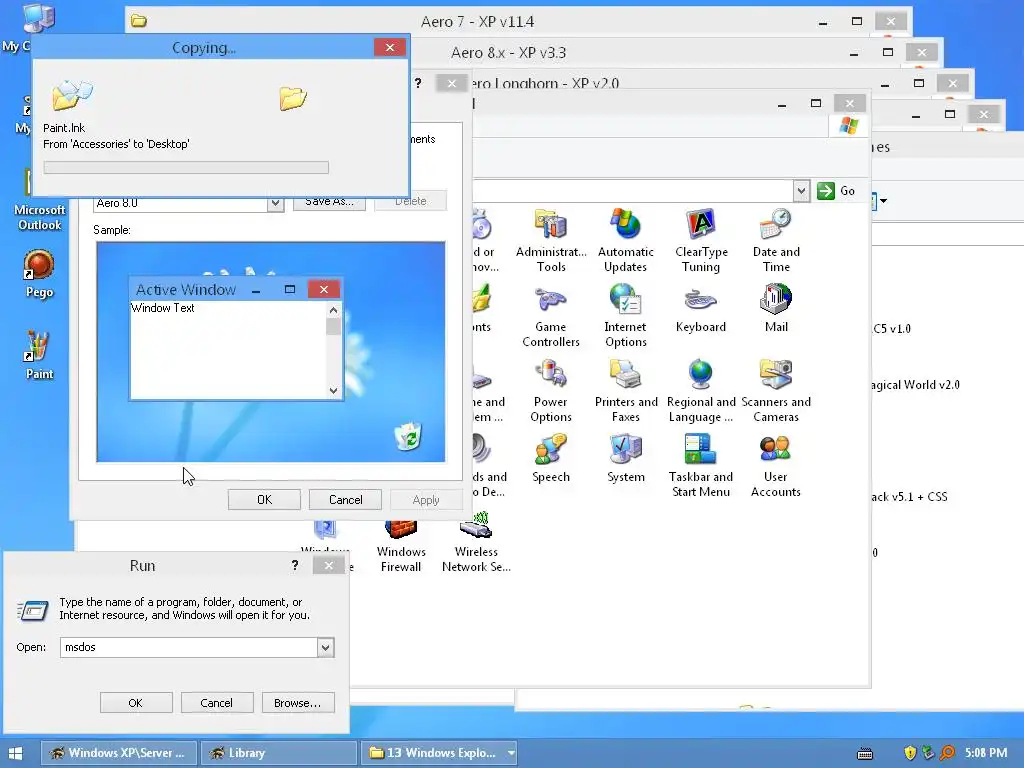Open ClearType Tuning icon
This screenshot has height=768, width=1024.
[701, 240]
